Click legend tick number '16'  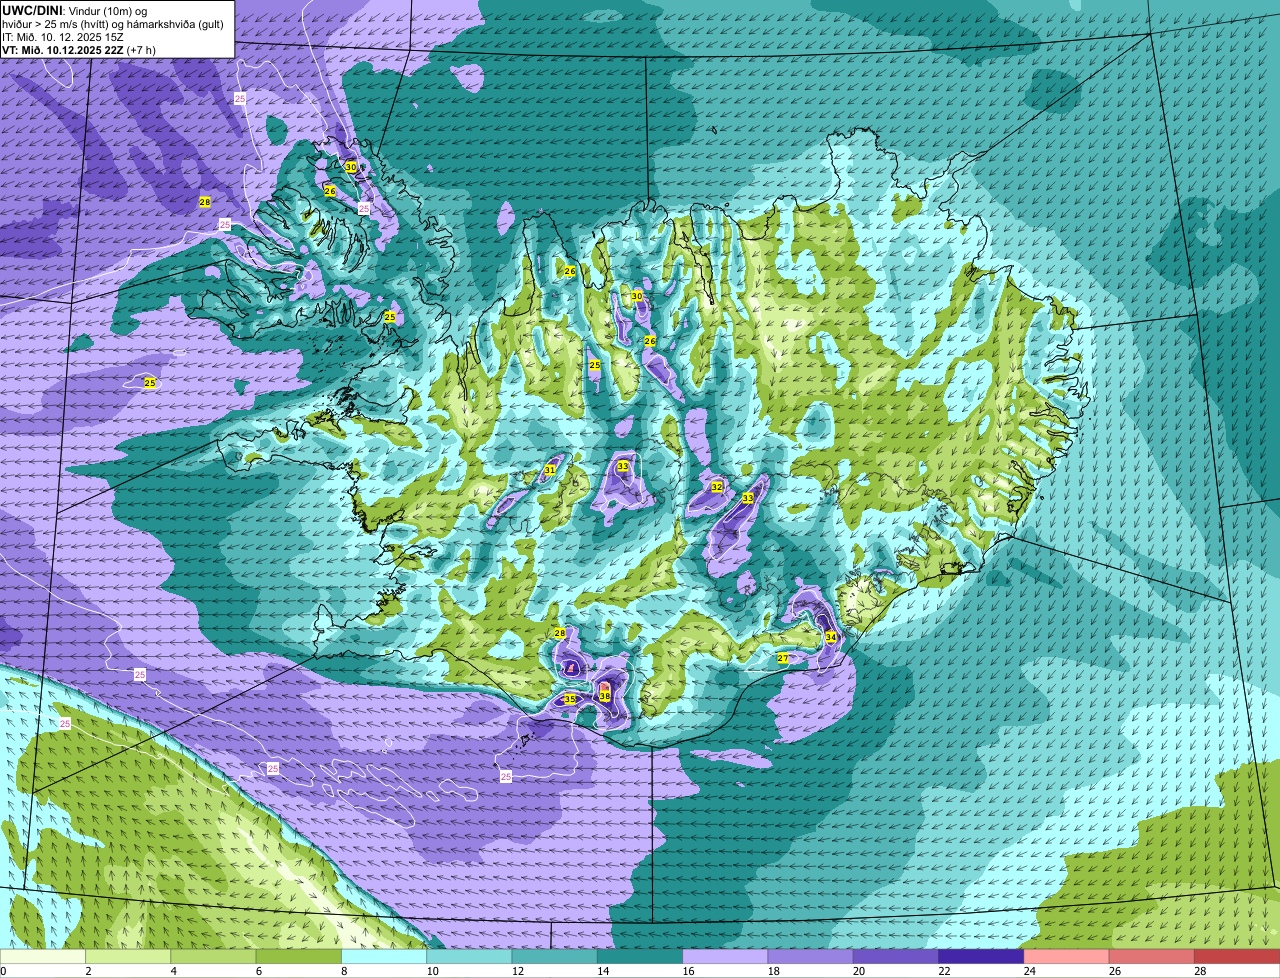tap(688, 970)
